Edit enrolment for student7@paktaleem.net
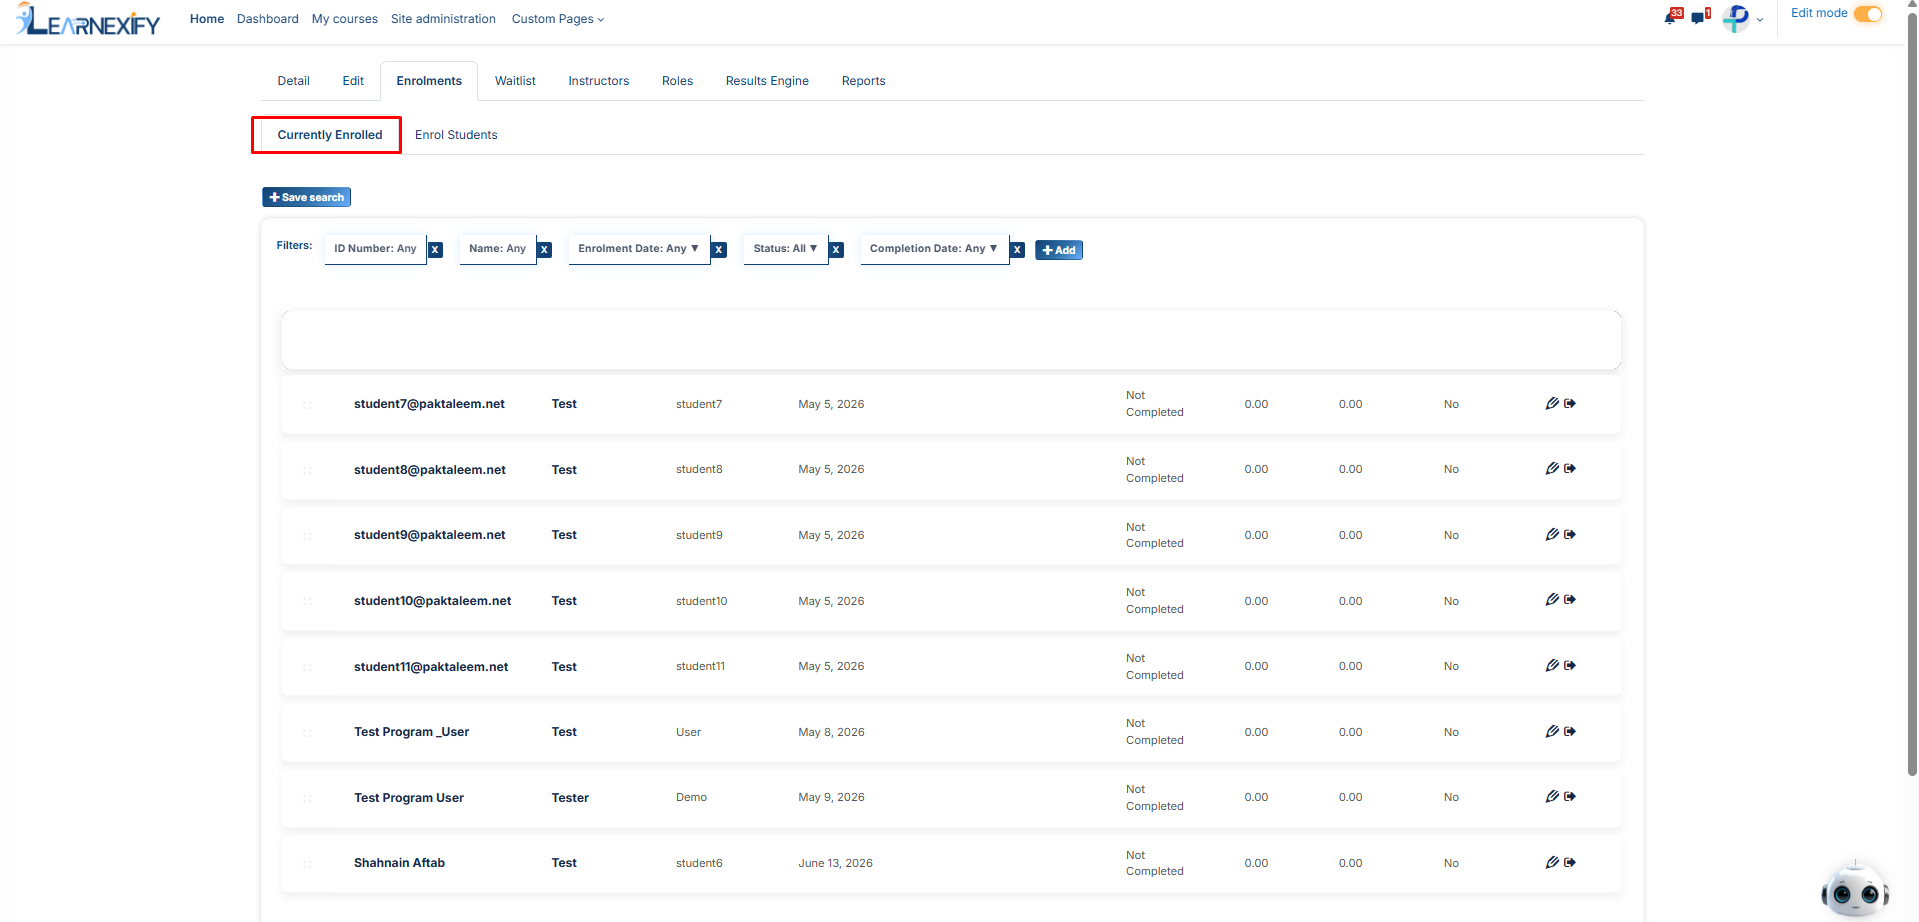 coord(1552,404)
